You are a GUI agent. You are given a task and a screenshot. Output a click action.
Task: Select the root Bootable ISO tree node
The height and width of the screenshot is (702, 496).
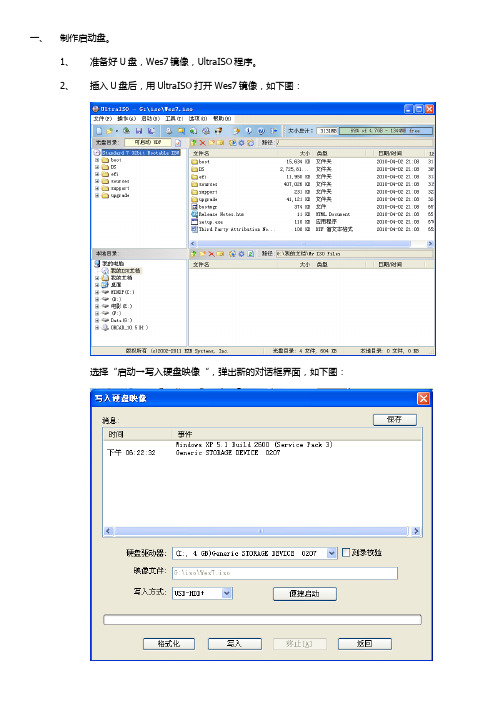click(x=137, y=153)
